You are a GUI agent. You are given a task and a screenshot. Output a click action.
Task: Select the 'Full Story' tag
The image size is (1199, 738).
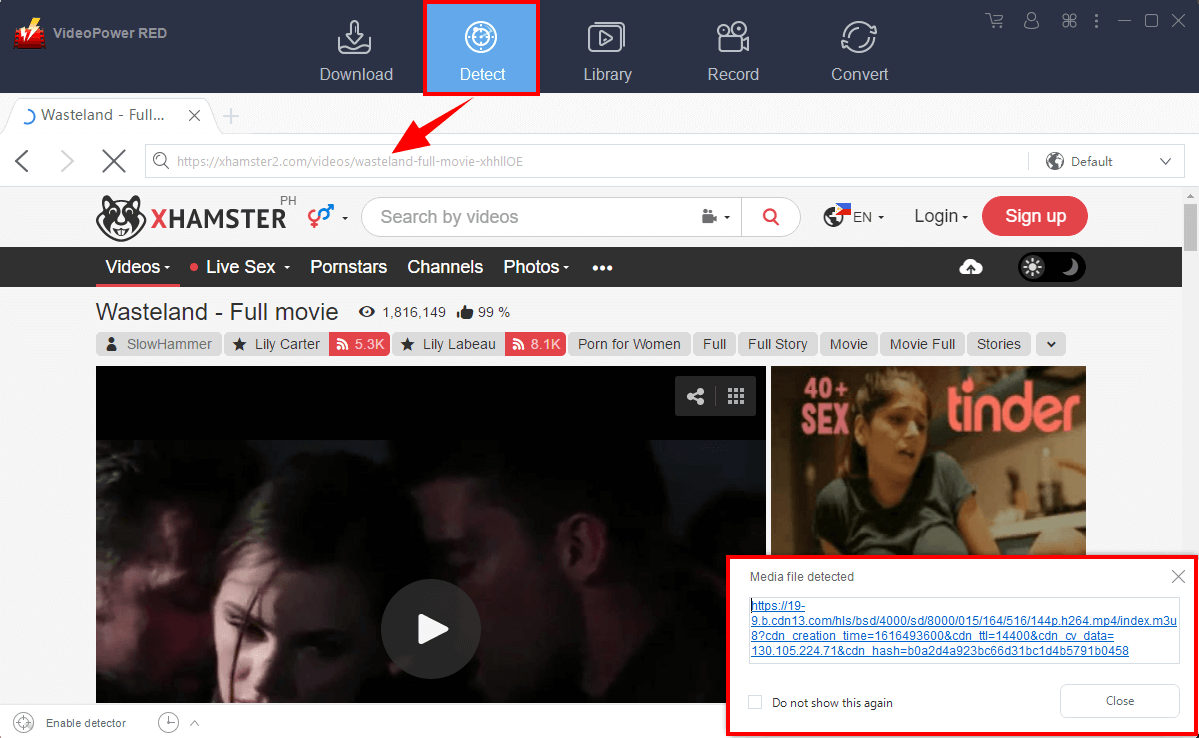tap(777, 344)
